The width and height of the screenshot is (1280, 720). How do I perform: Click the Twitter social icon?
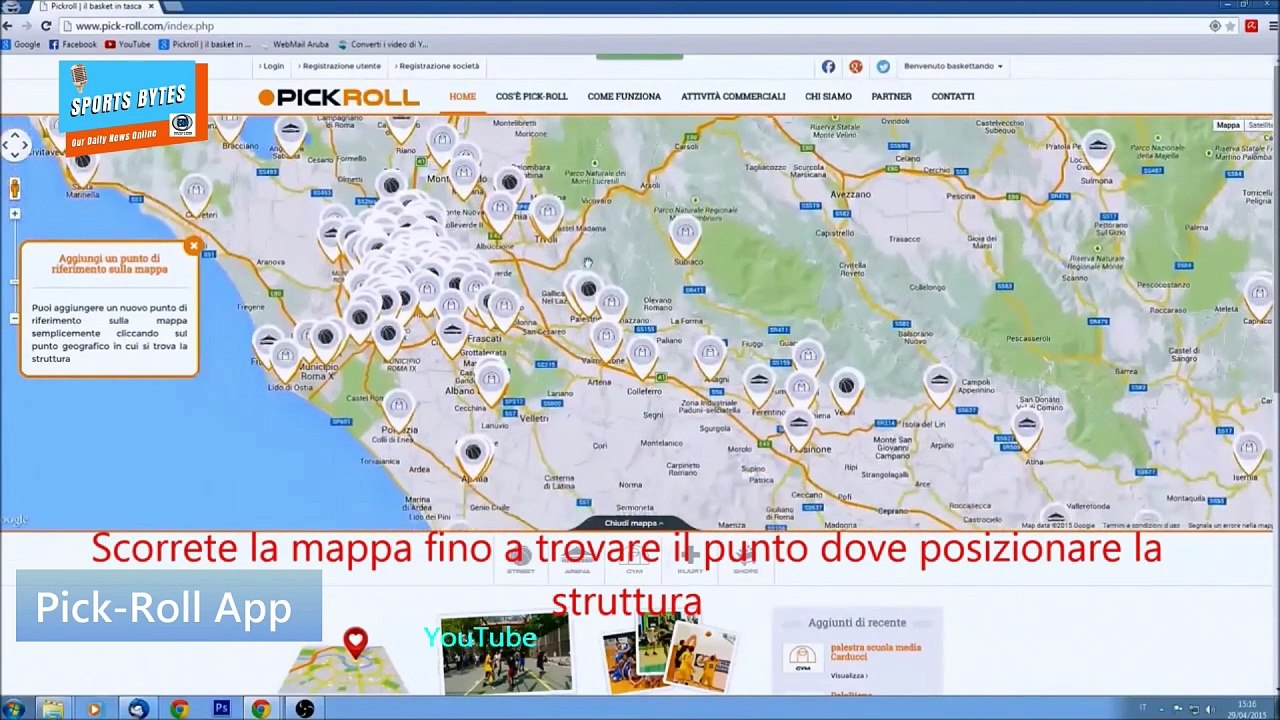[883, 66]
